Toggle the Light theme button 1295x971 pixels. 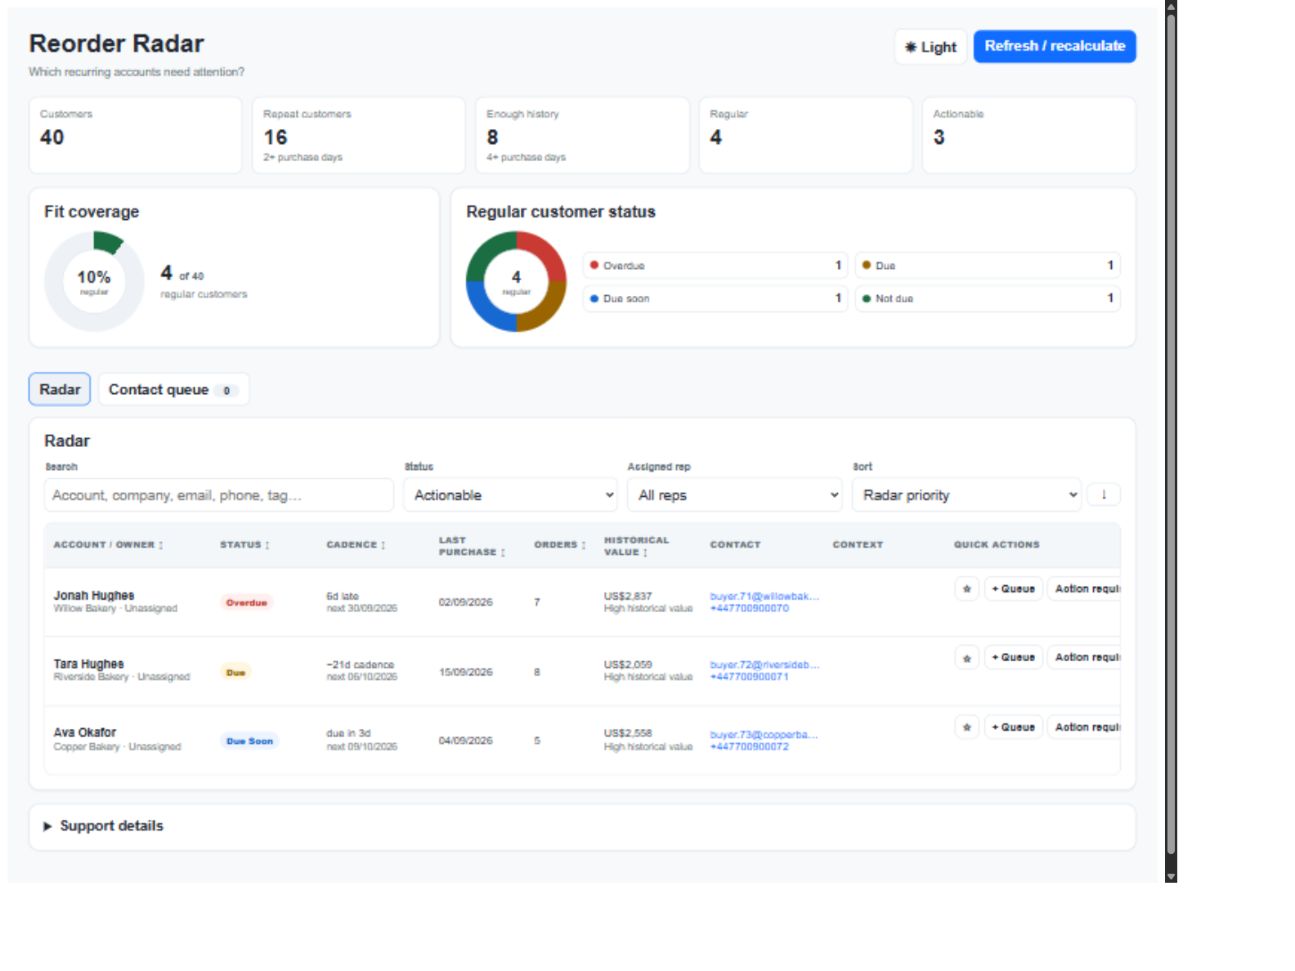[931, 47]
